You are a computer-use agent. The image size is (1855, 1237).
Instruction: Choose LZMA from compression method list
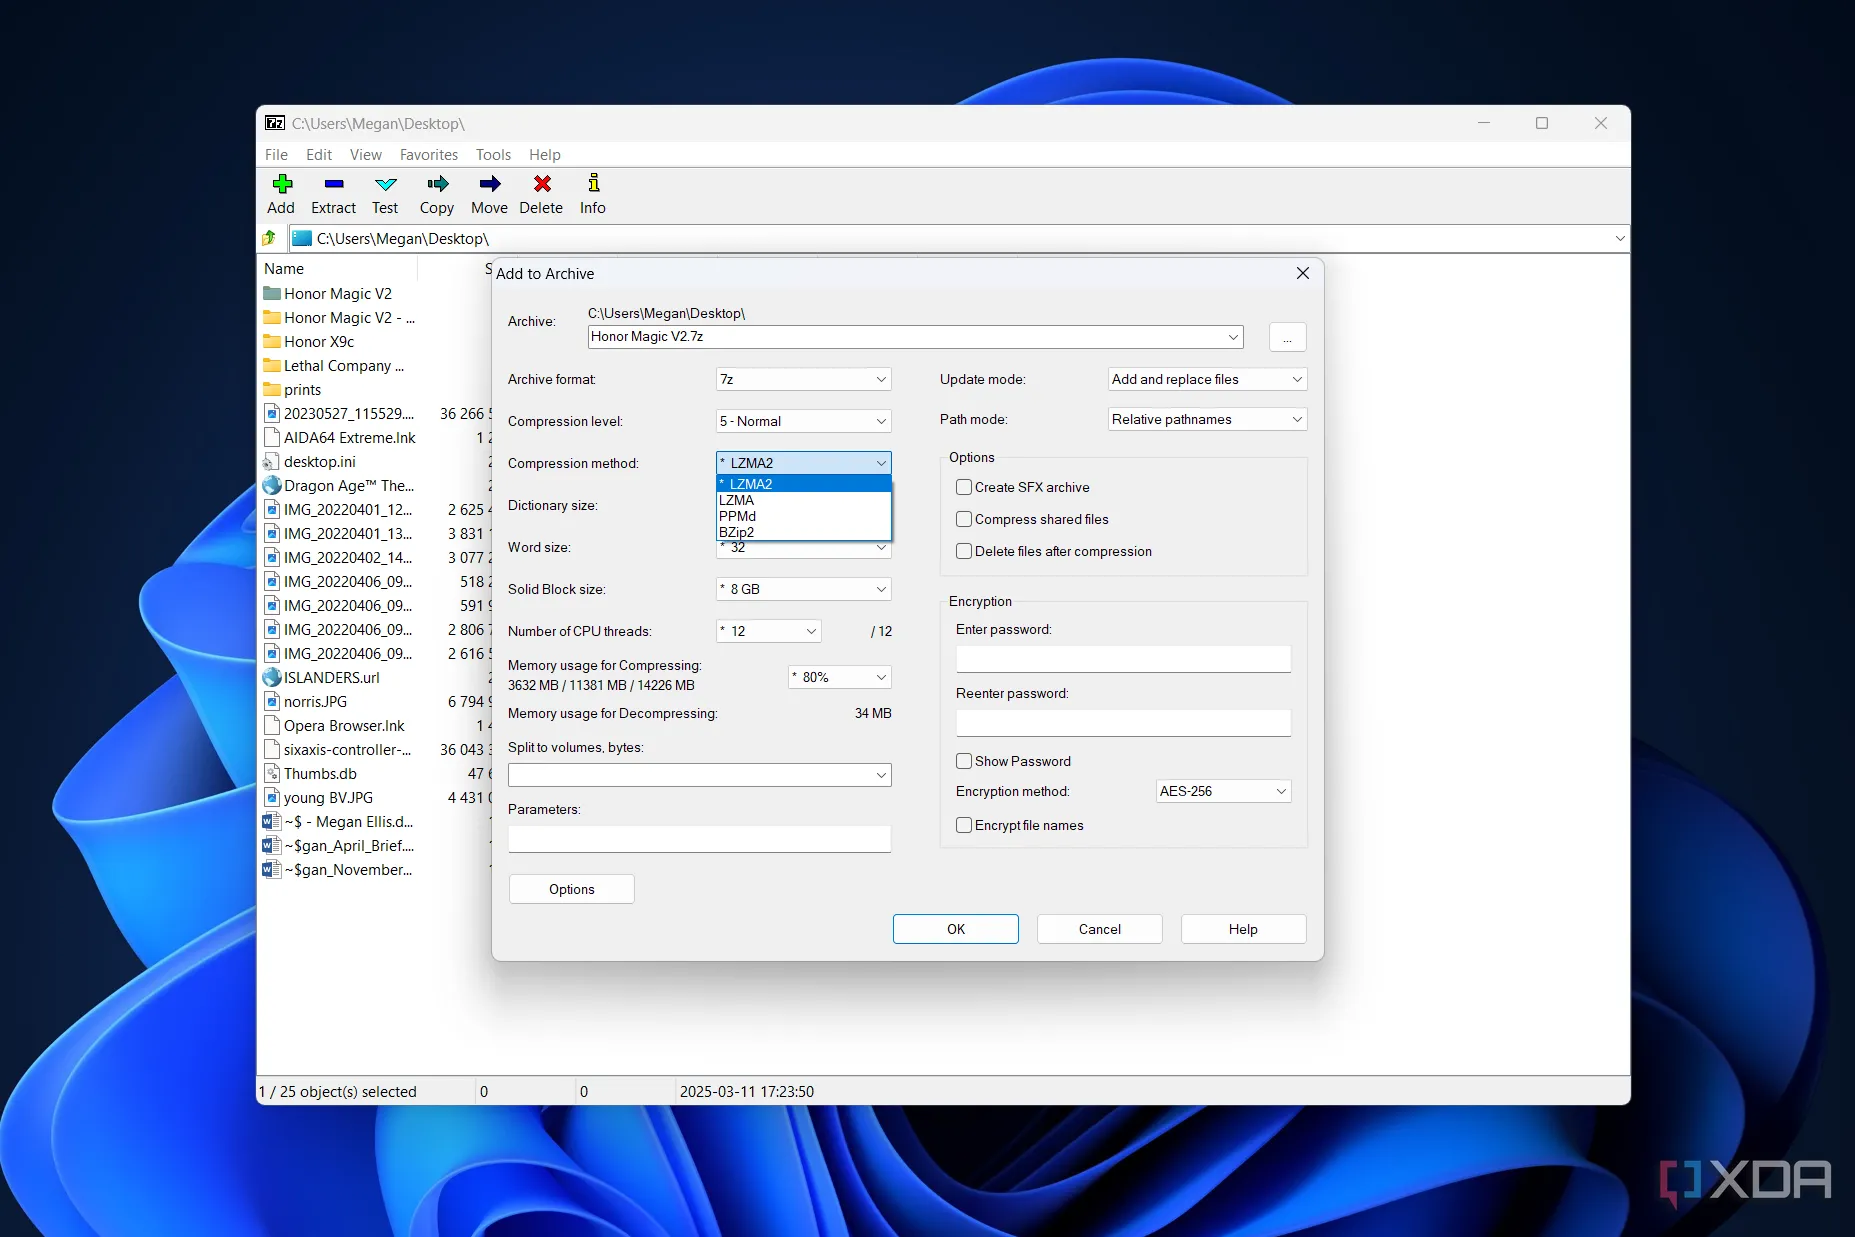(803, 500)
